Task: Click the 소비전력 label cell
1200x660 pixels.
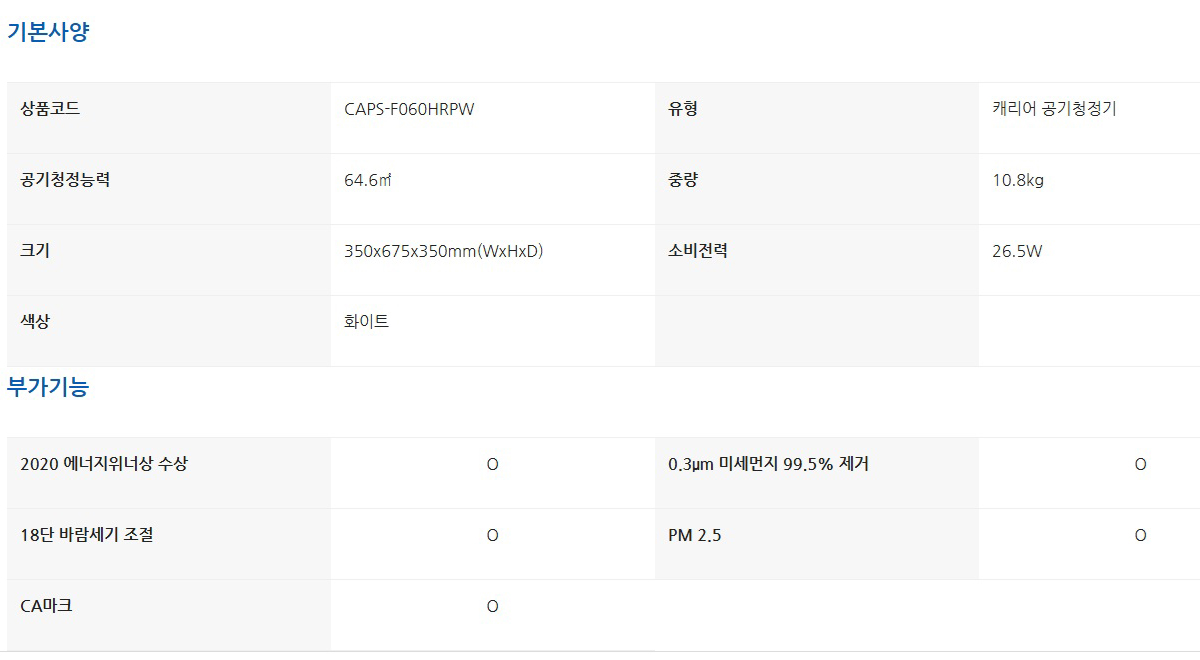Action: click(698, 251)
